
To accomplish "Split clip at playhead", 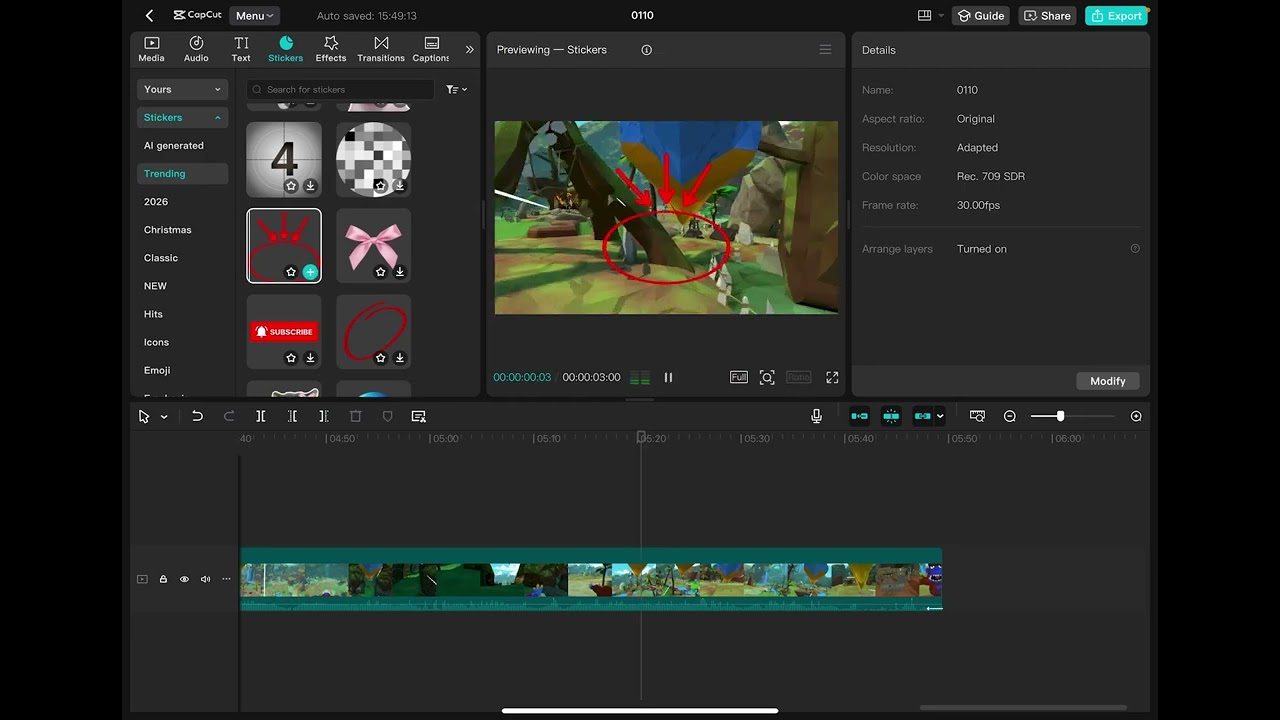I will [x=261, y=417].
